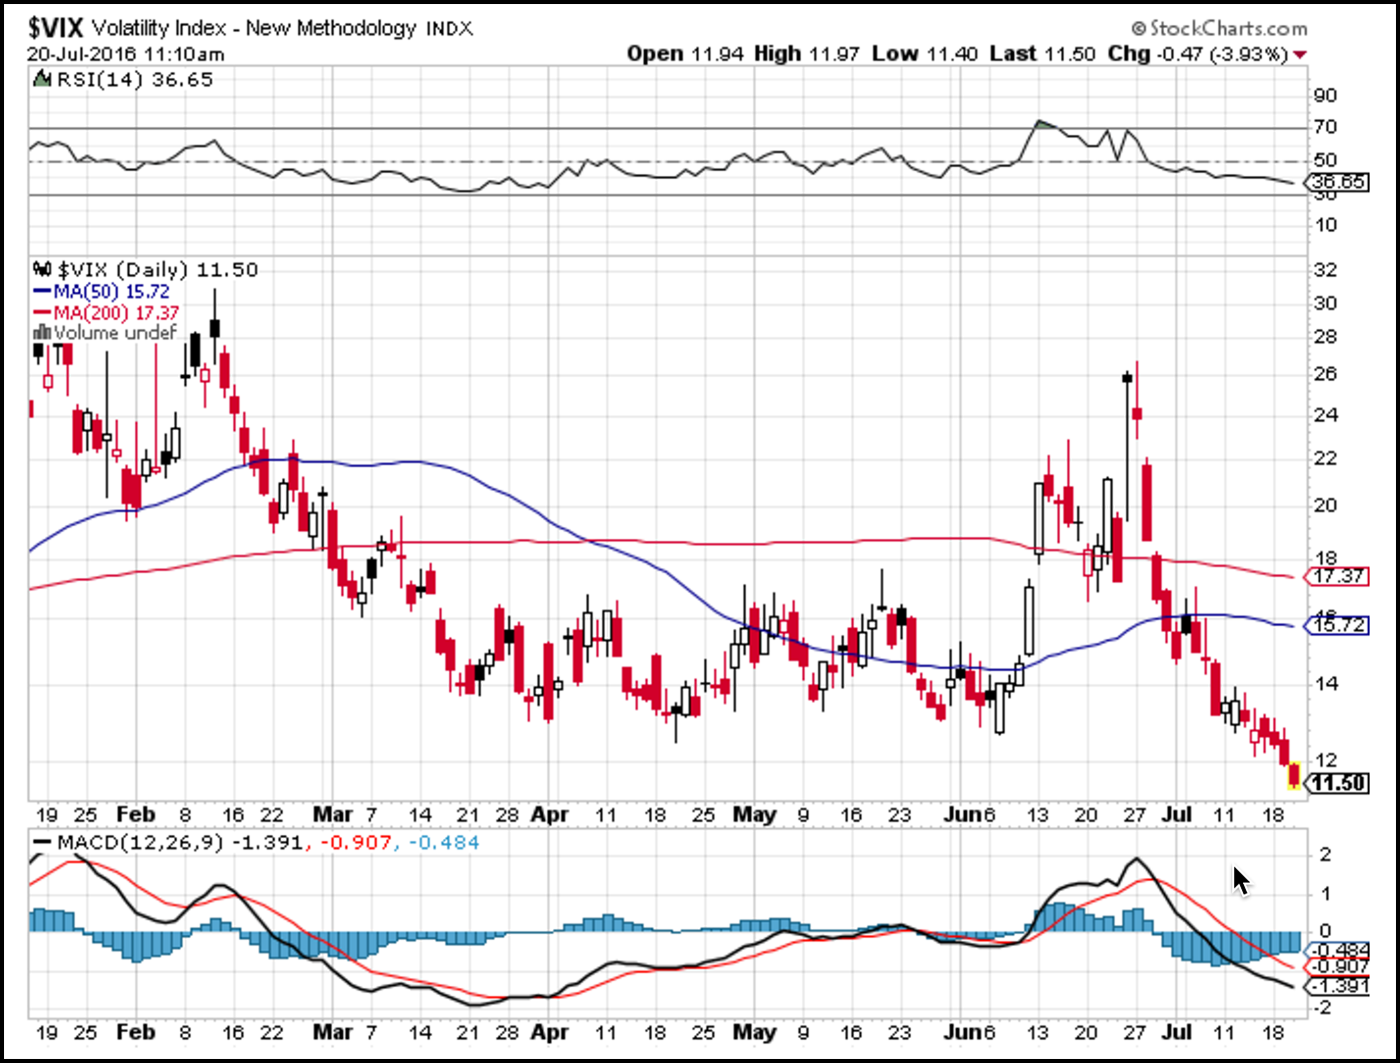
Task: Click the volume bars icon beside Volume undef
Action: point(43,332)
